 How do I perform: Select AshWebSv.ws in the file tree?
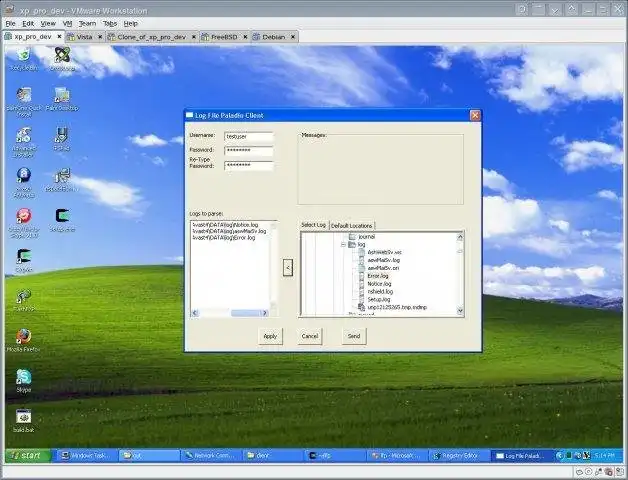pos(384,252)
